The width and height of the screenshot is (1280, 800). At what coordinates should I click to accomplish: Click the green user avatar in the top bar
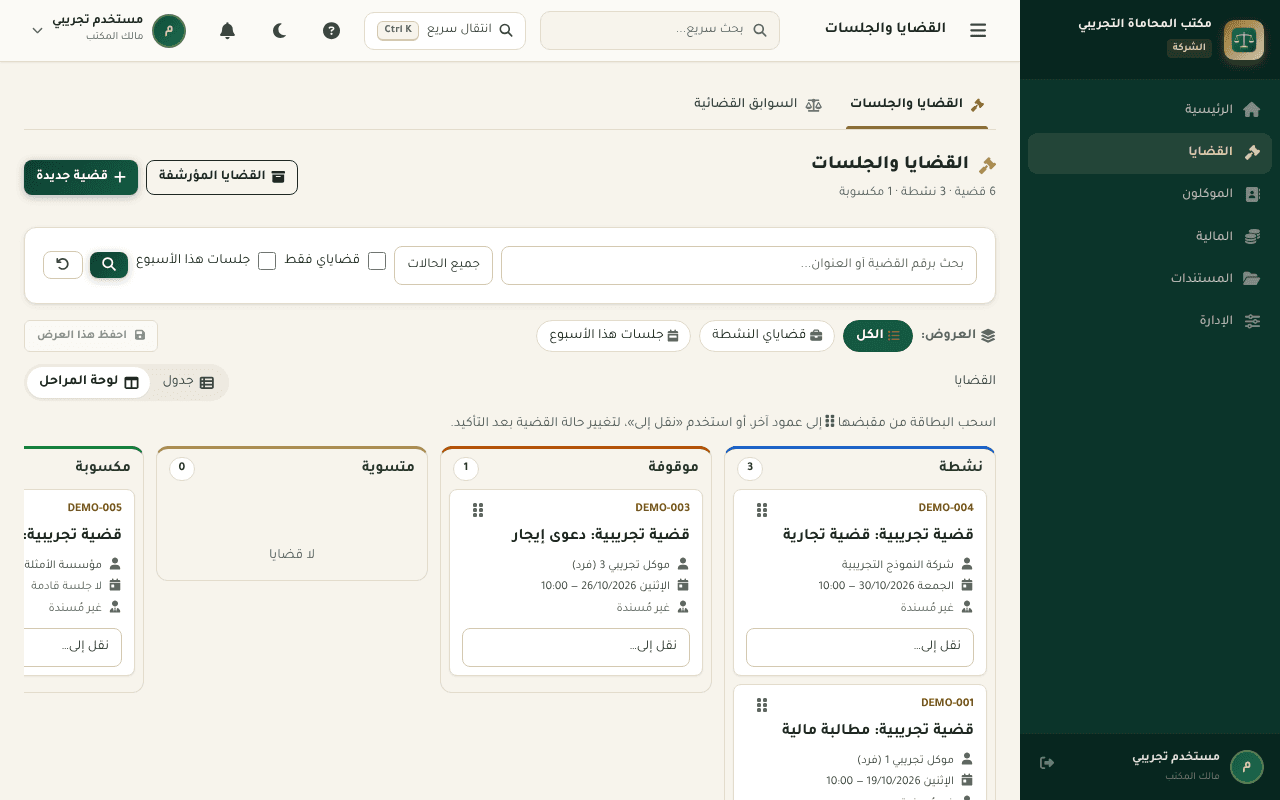point(169,30)
